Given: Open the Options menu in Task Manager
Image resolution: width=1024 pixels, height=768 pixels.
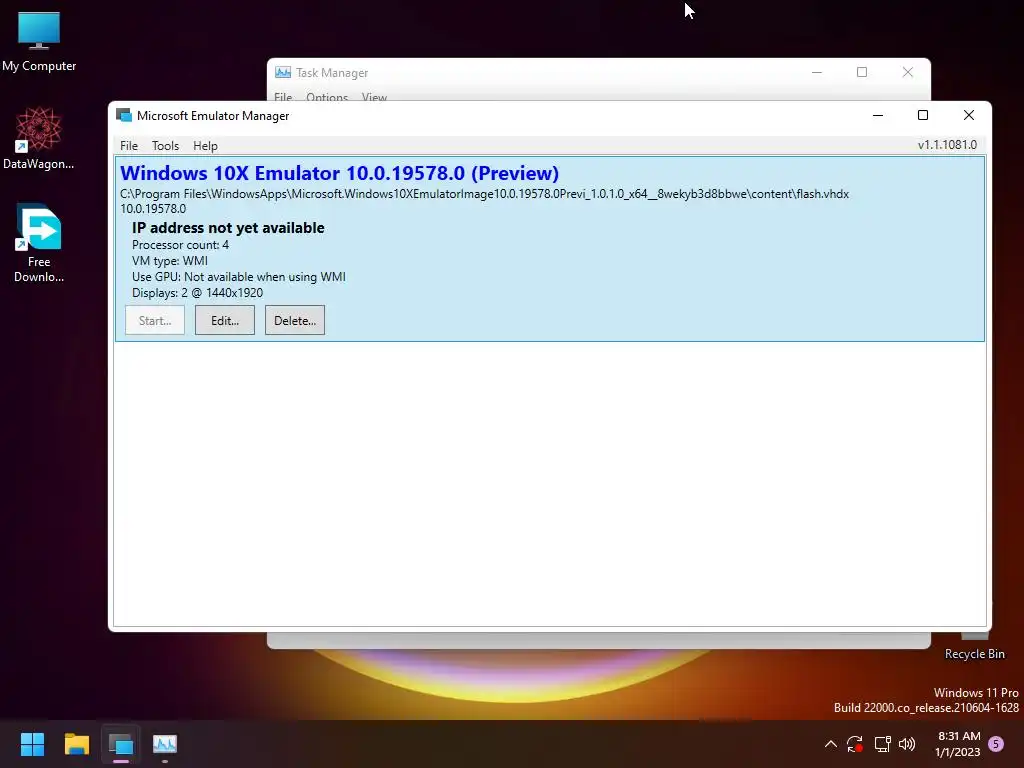Looking at the screenshot, I should pyautogui.click(x=327, y=97).
